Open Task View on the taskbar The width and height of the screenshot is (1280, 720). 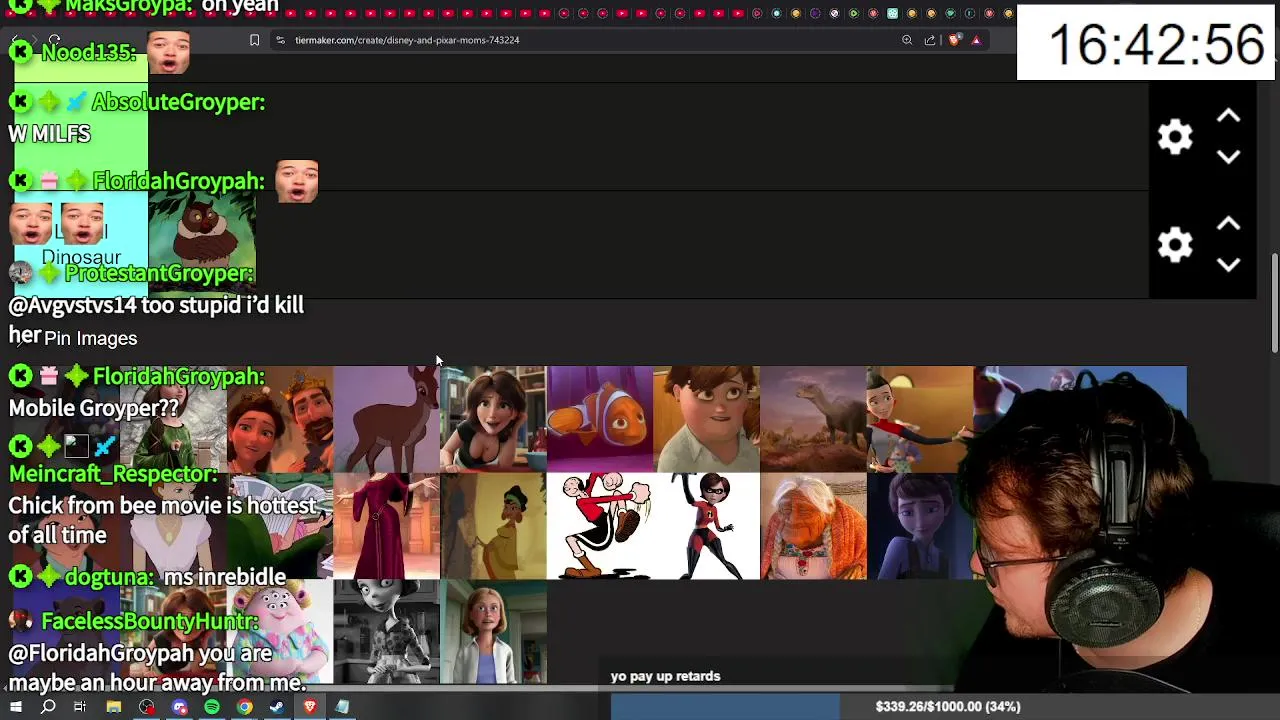point(80,707)
